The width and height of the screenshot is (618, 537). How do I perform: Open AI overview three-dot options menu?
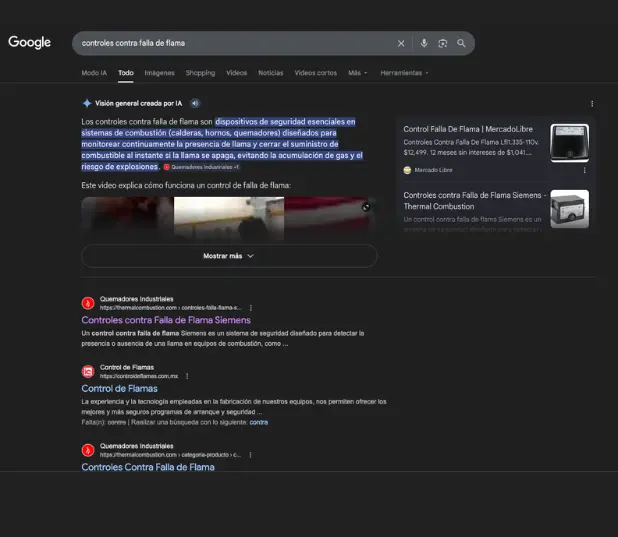[x=592, y=104]
